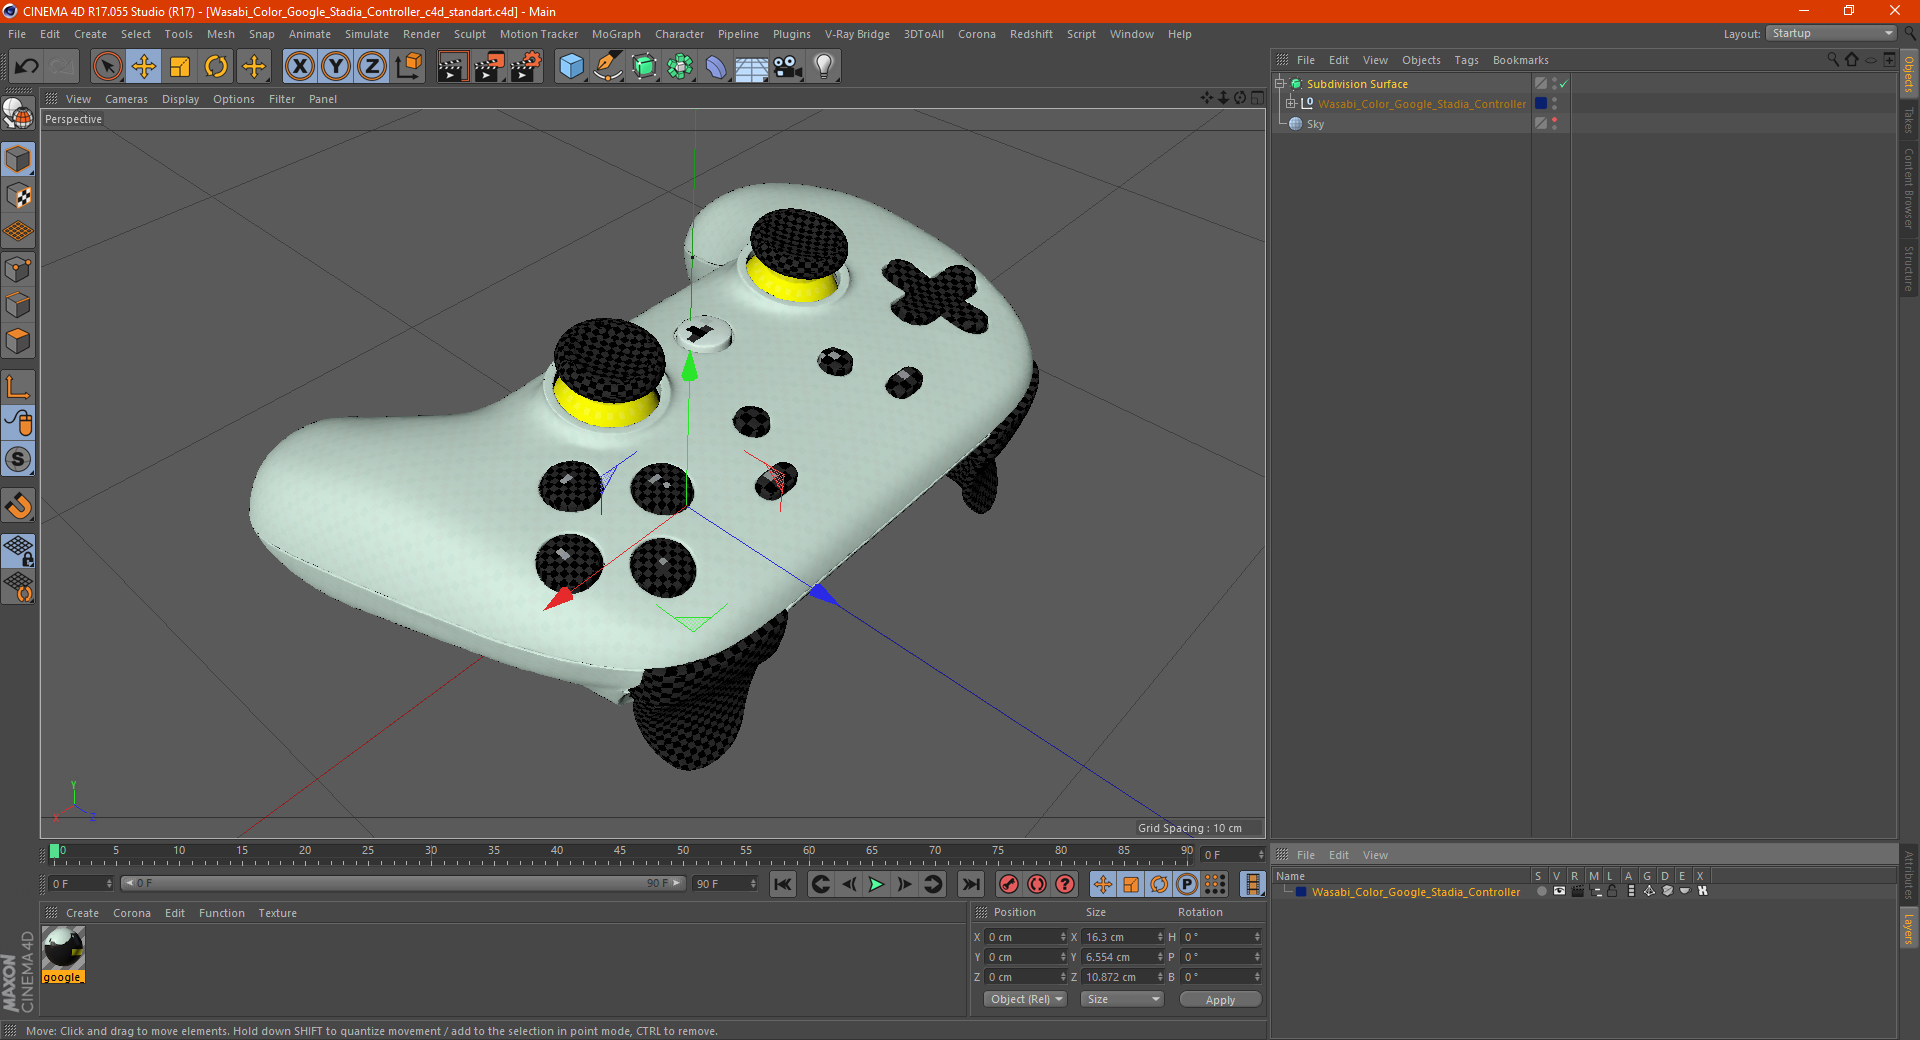Click the Apply button
The width and height of the screenshot is (1920, 1040).
(1220, 999)
